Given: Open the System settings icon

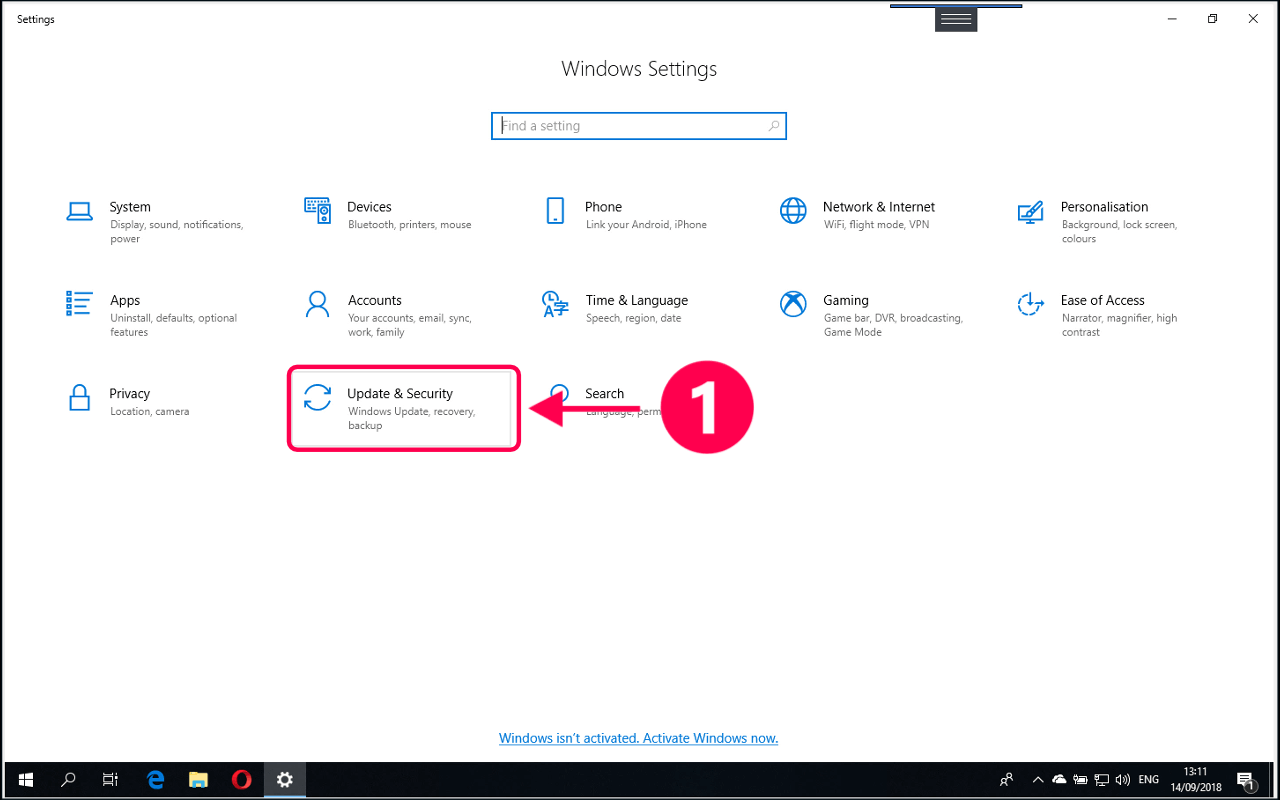Looking at the screenshot, I should tap(79, 211).
